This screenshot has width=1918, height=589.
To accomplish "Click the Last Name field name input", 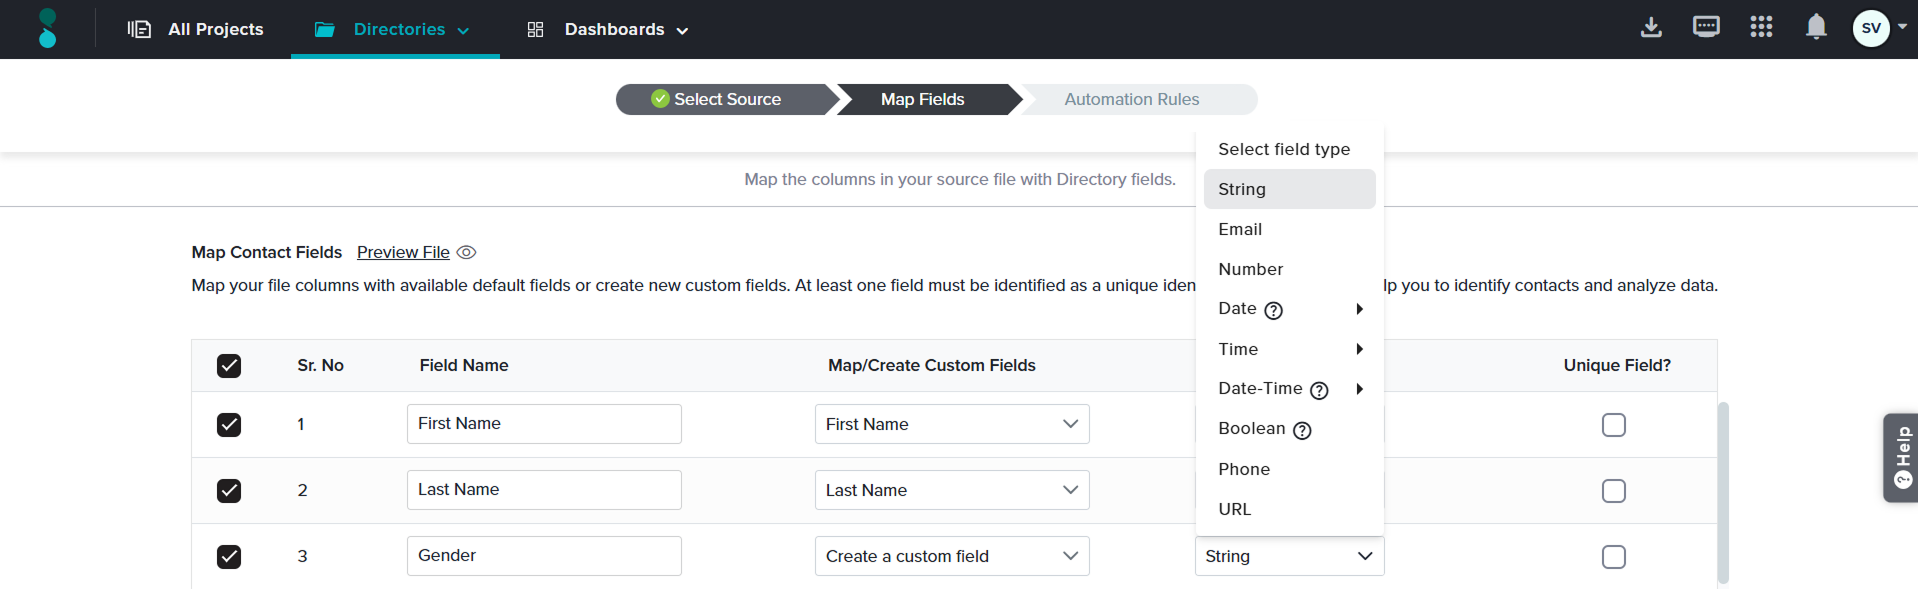I will pos(544,490).
